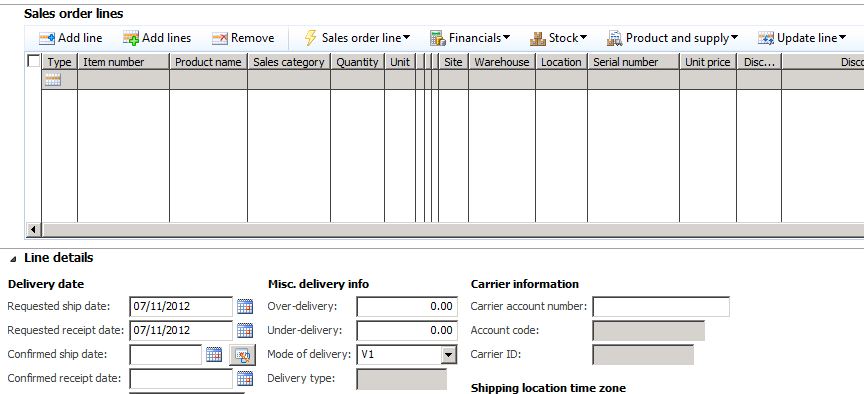Click the Delivery type field
Screen dimensions: 864x394
coord(402,379)
